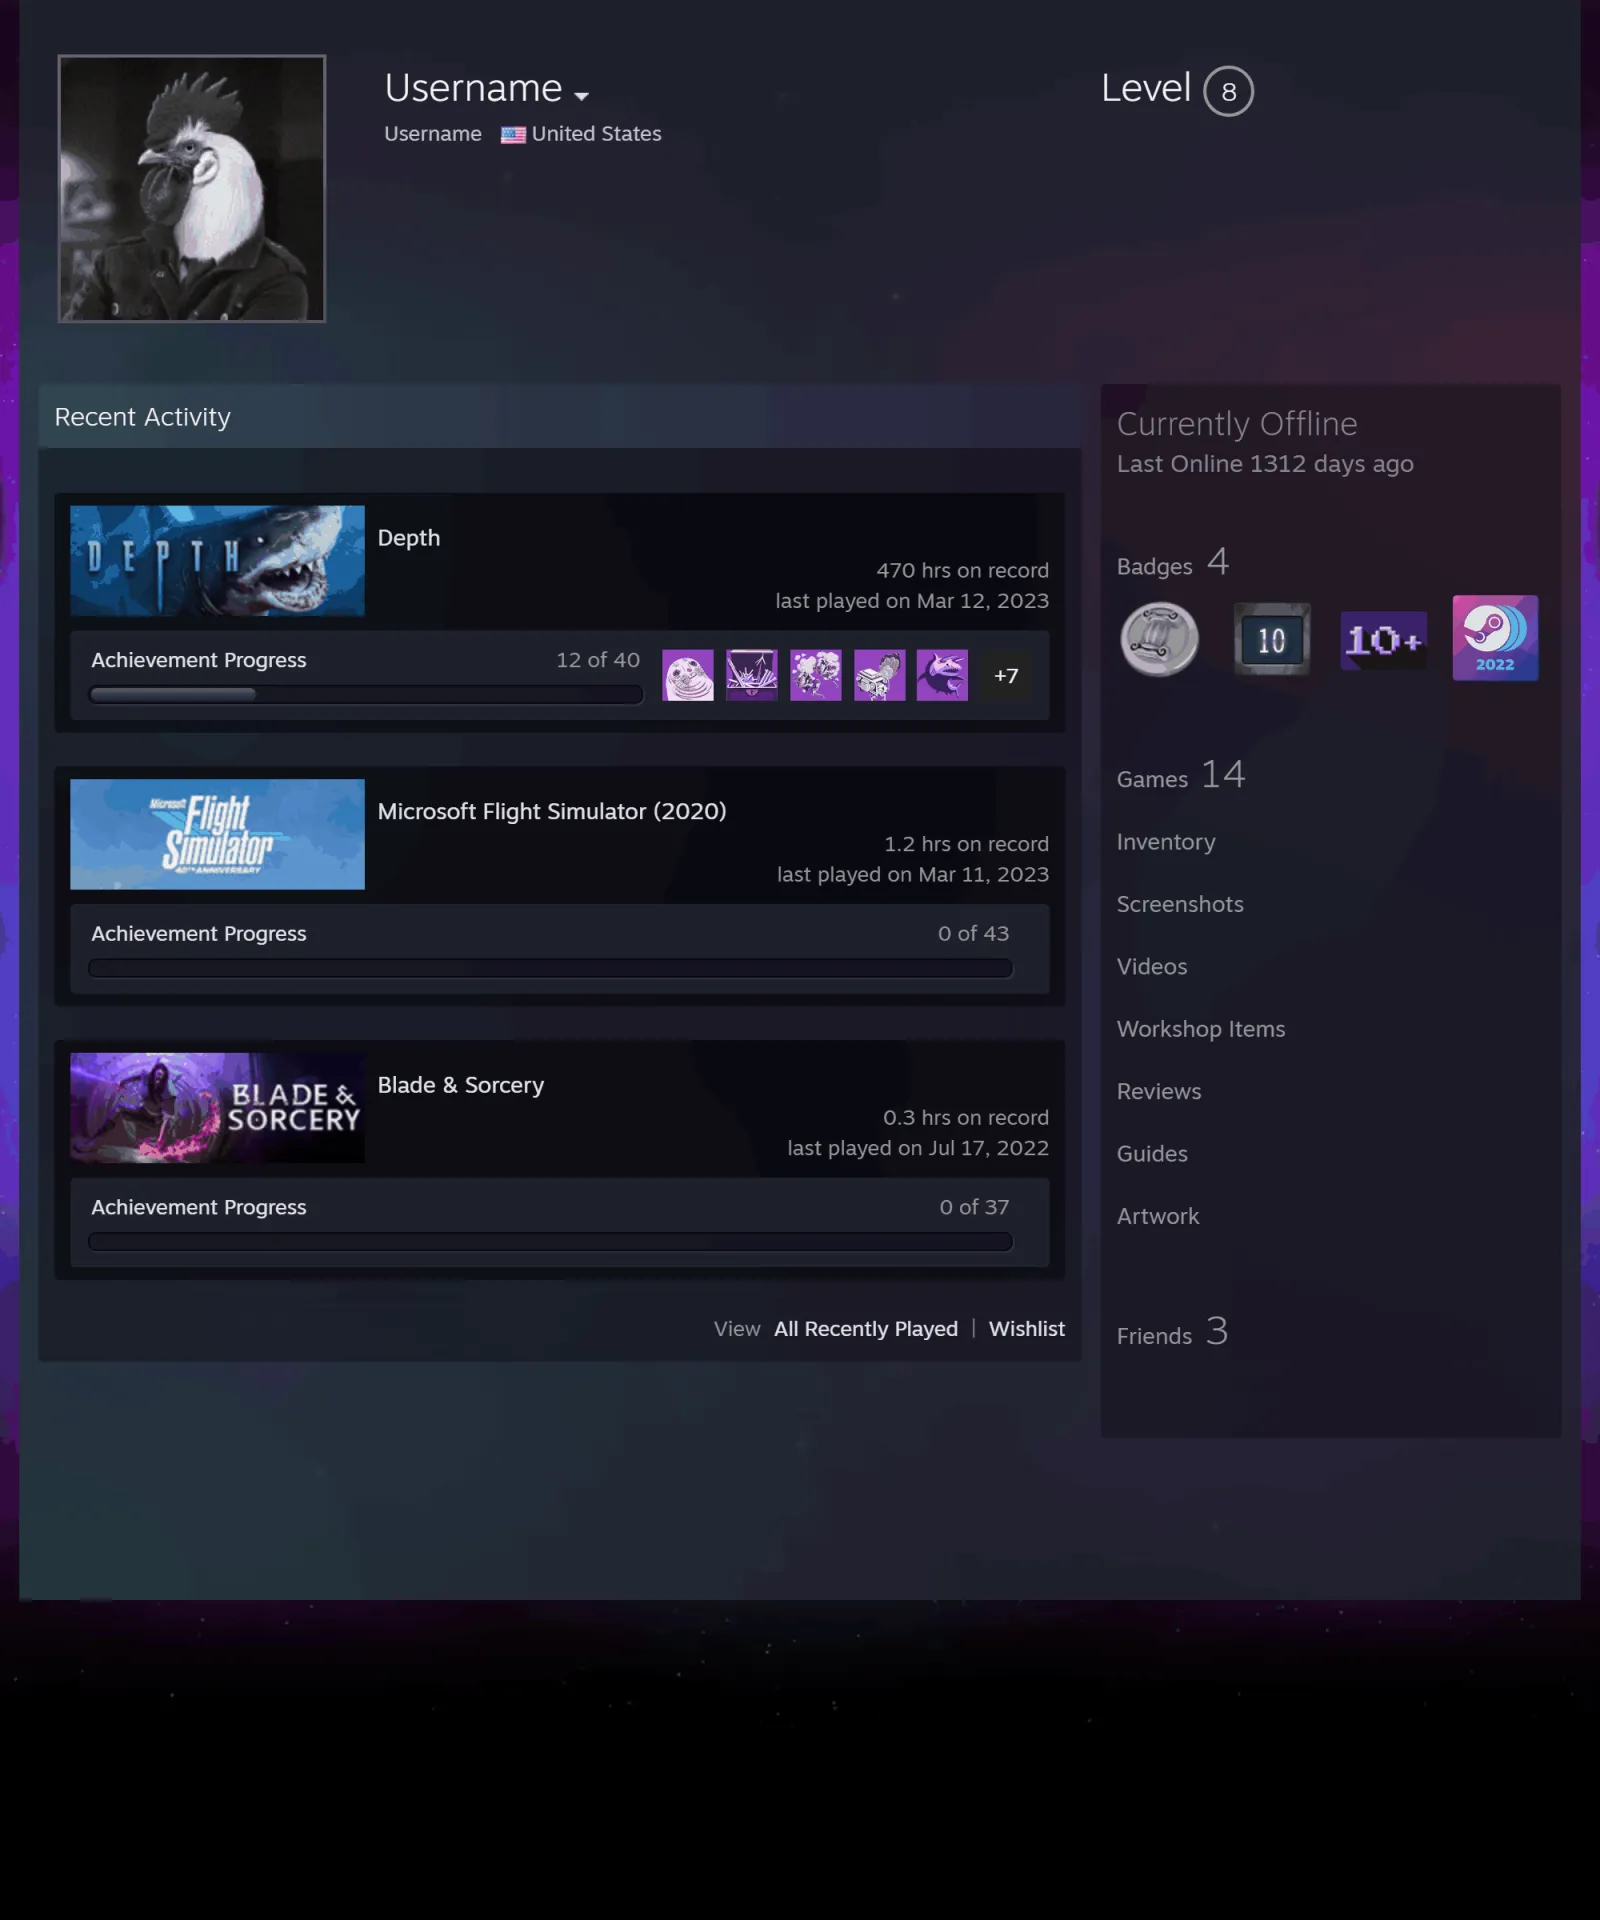Open All Recently Played games
Viewport: 1600px width, 1920px height.
click(x=866, y=1329)
